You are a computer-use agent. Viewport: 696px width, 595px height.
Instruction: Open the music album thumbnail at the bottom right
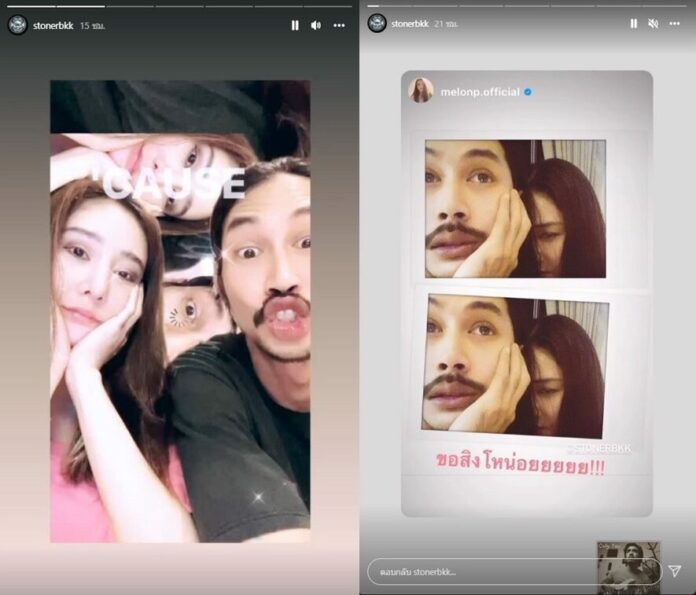[x=628, y=565]
